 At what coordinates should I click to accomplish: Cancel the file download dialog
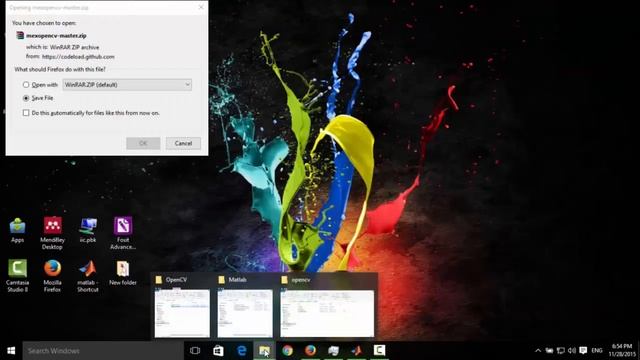[183, 143]
